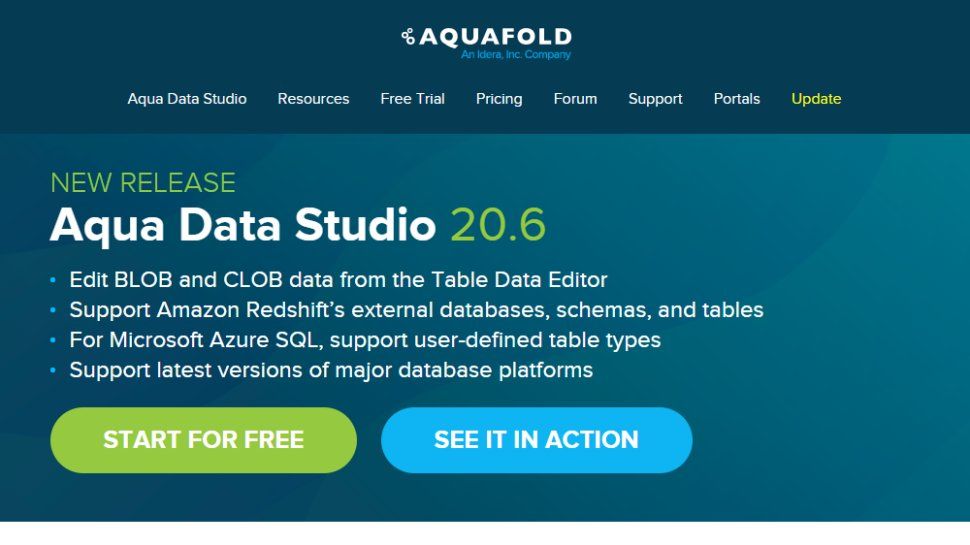The height and width of the screenshot is (545, 970).
Task: Click Portals in the top navigation
Action: click(x=737, y=99)
